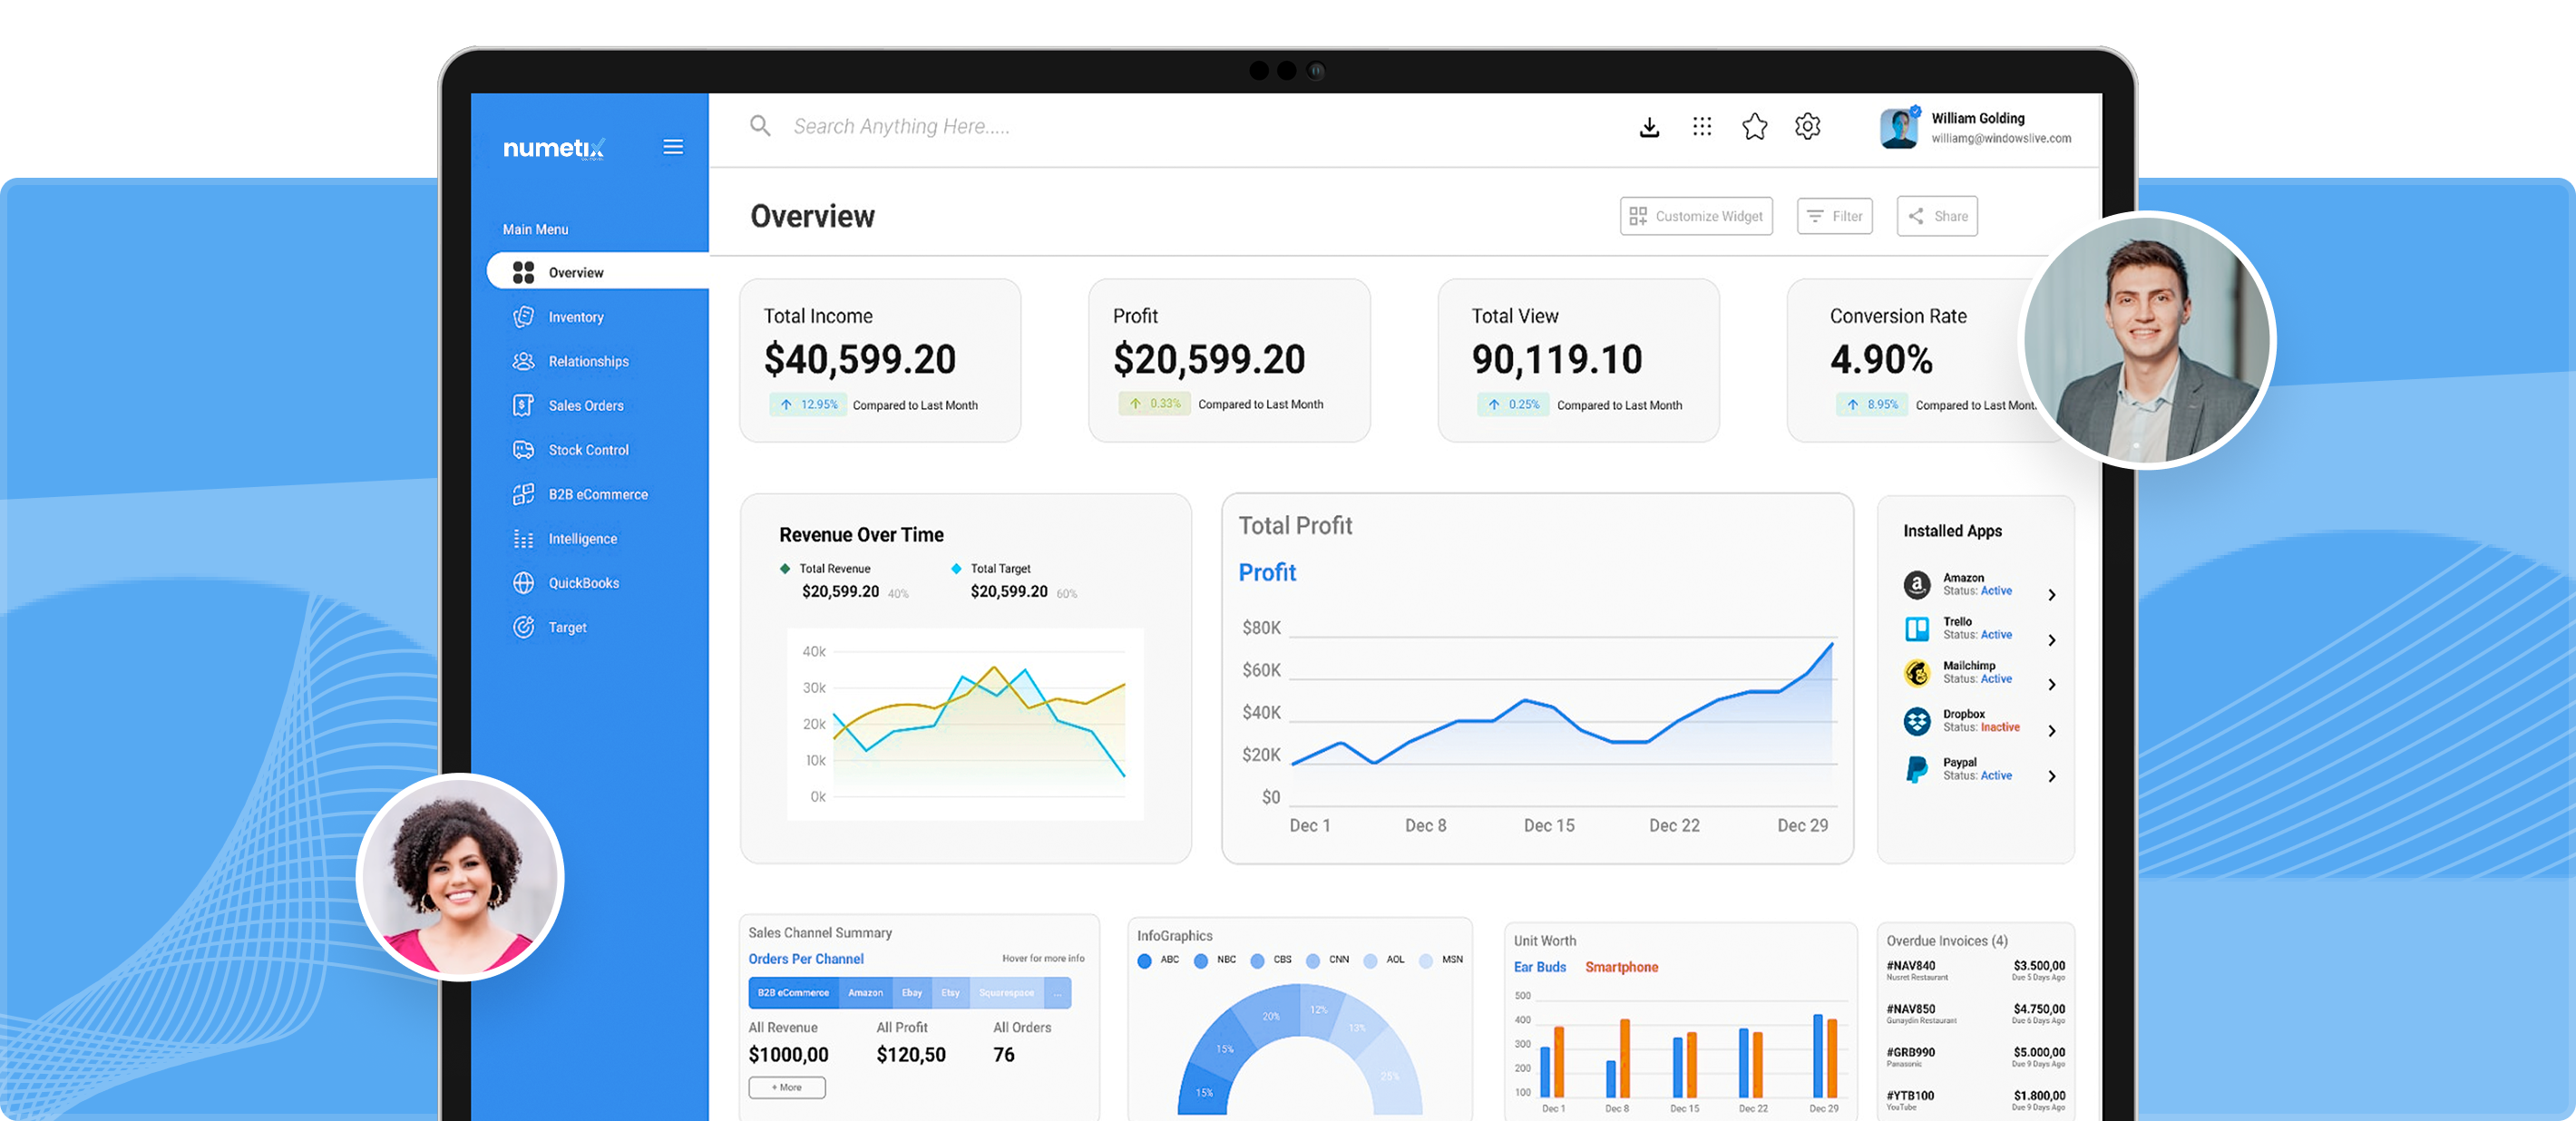The width and height of the screenshot is (2576, 1121).
Task: Toggle the hamburger sidebar menu icon
Action: (x=673, y=147)
